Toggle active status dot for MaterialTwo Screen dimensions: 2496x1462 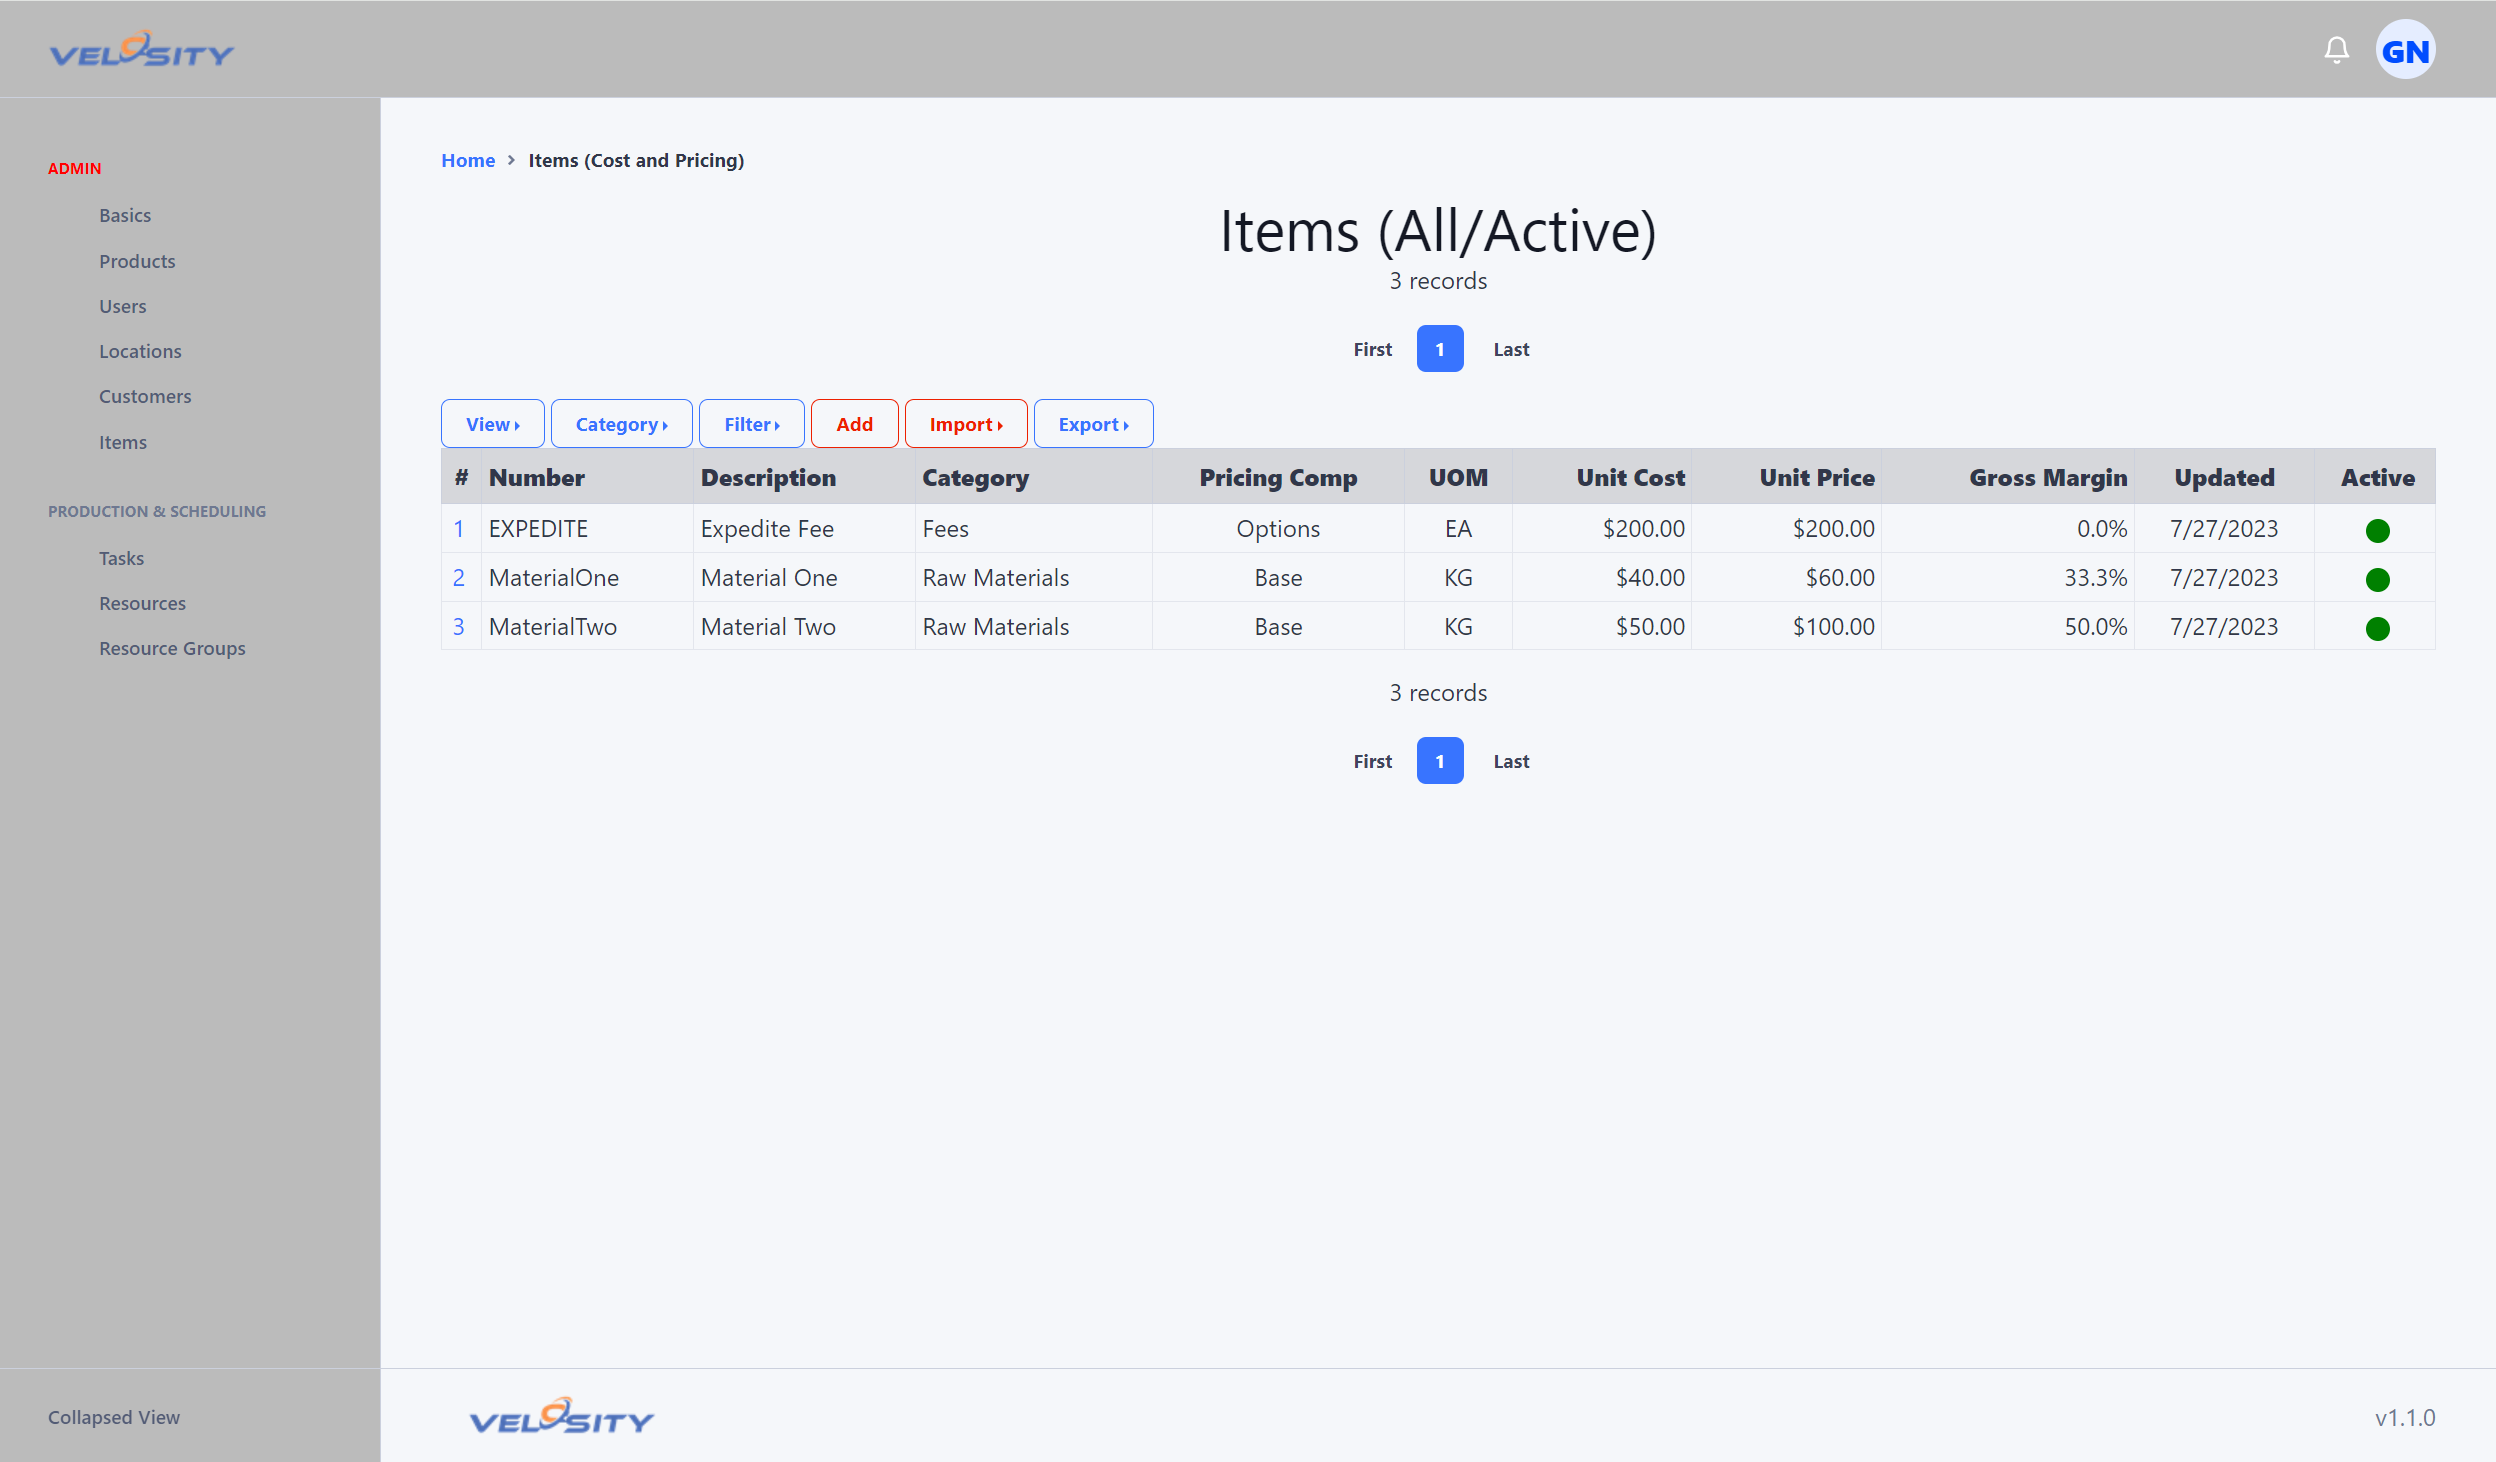click(2377, 628)
